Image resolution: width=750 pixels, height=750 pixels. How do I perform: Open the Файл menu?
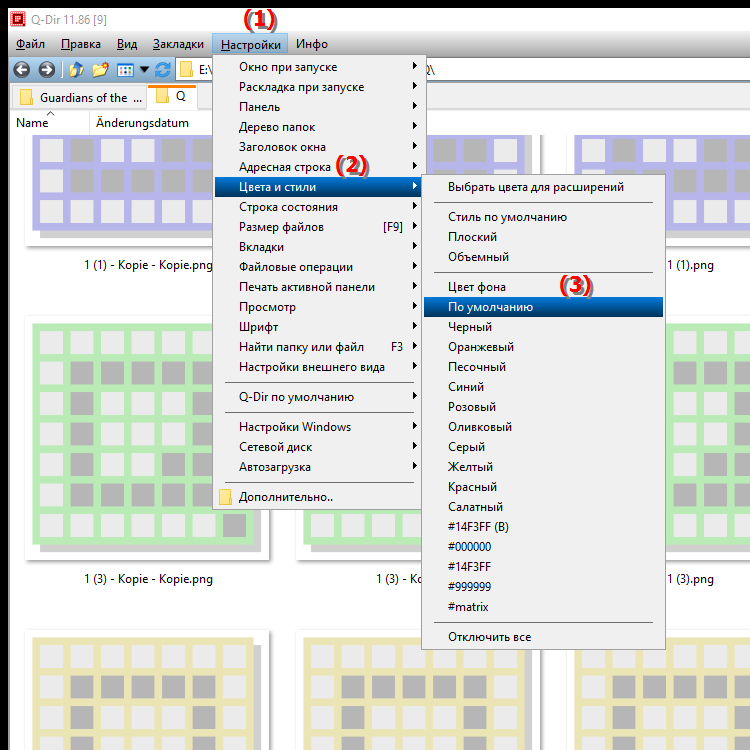click(30, 44)
